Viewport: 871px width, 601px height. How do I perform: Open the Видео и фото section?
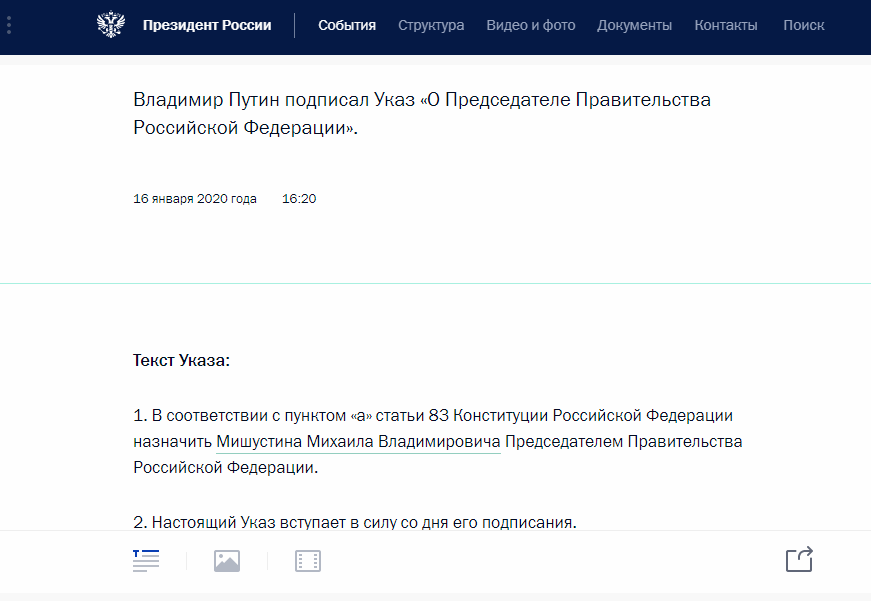(531, 25)
